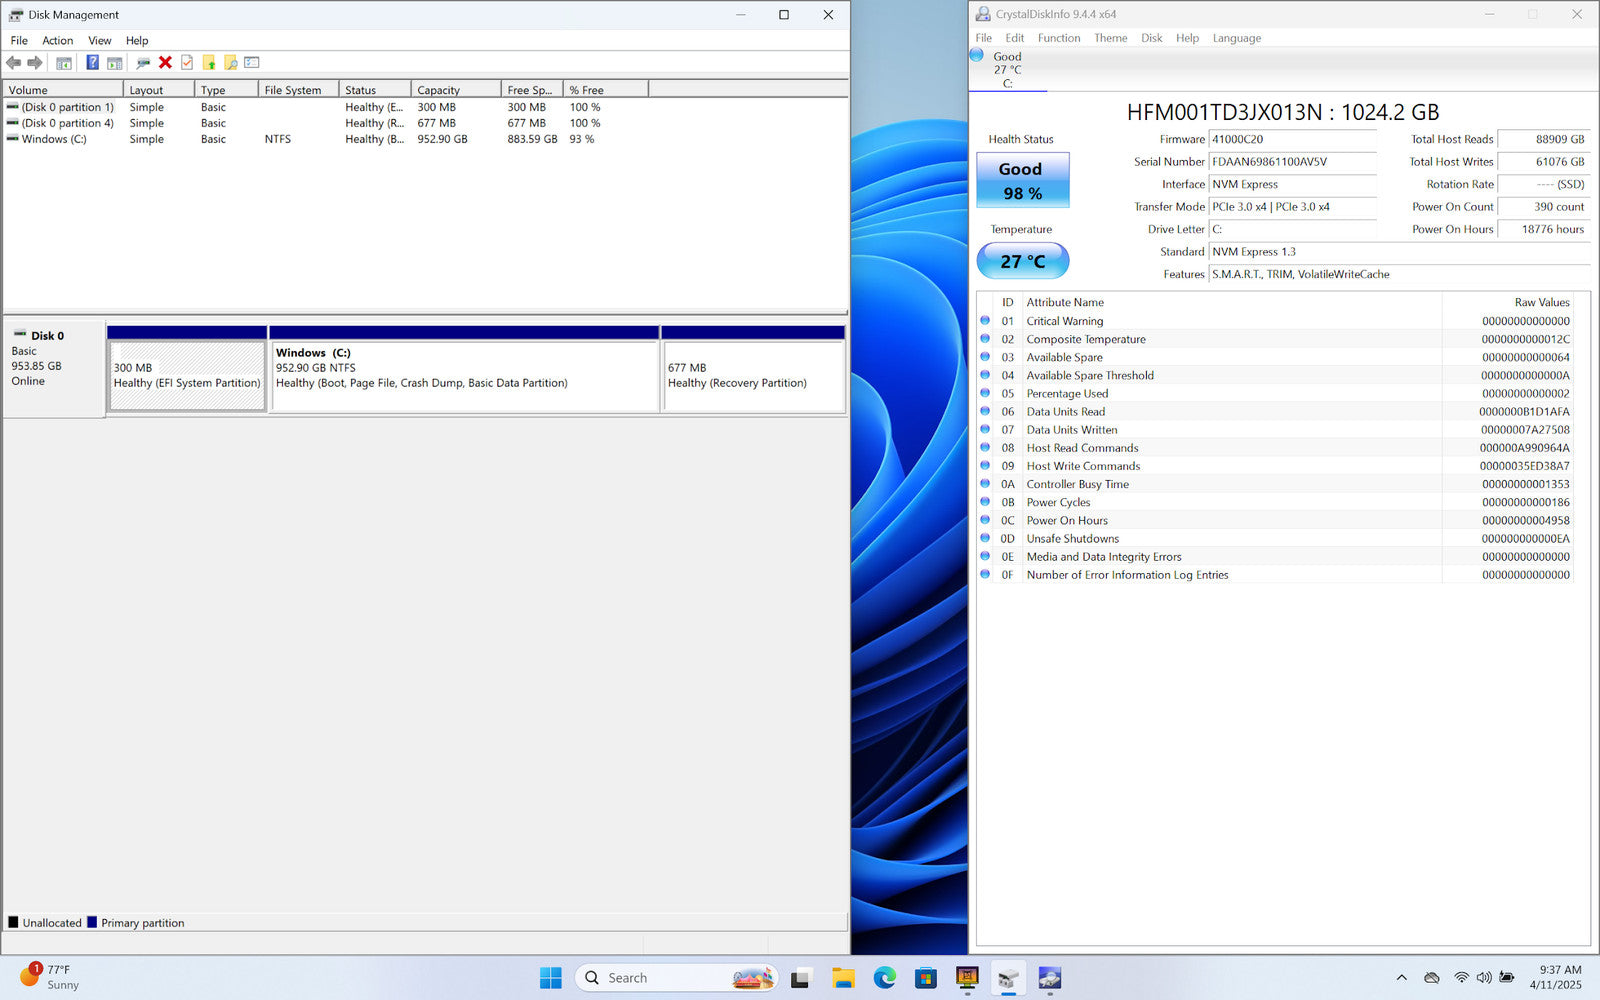1600x1000 pixels.
Task: Click the Total Host Reads value 88909 GB
Action: point(1543,140)
